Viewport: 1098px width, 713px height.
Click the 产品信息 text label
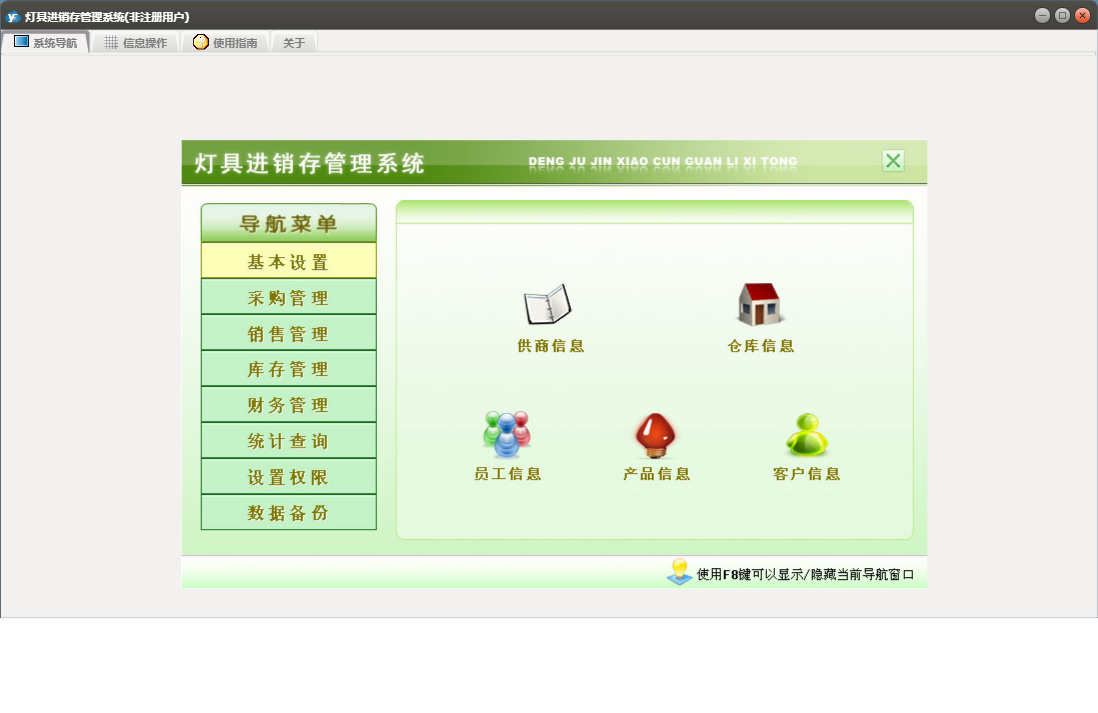tap(657, 474)
